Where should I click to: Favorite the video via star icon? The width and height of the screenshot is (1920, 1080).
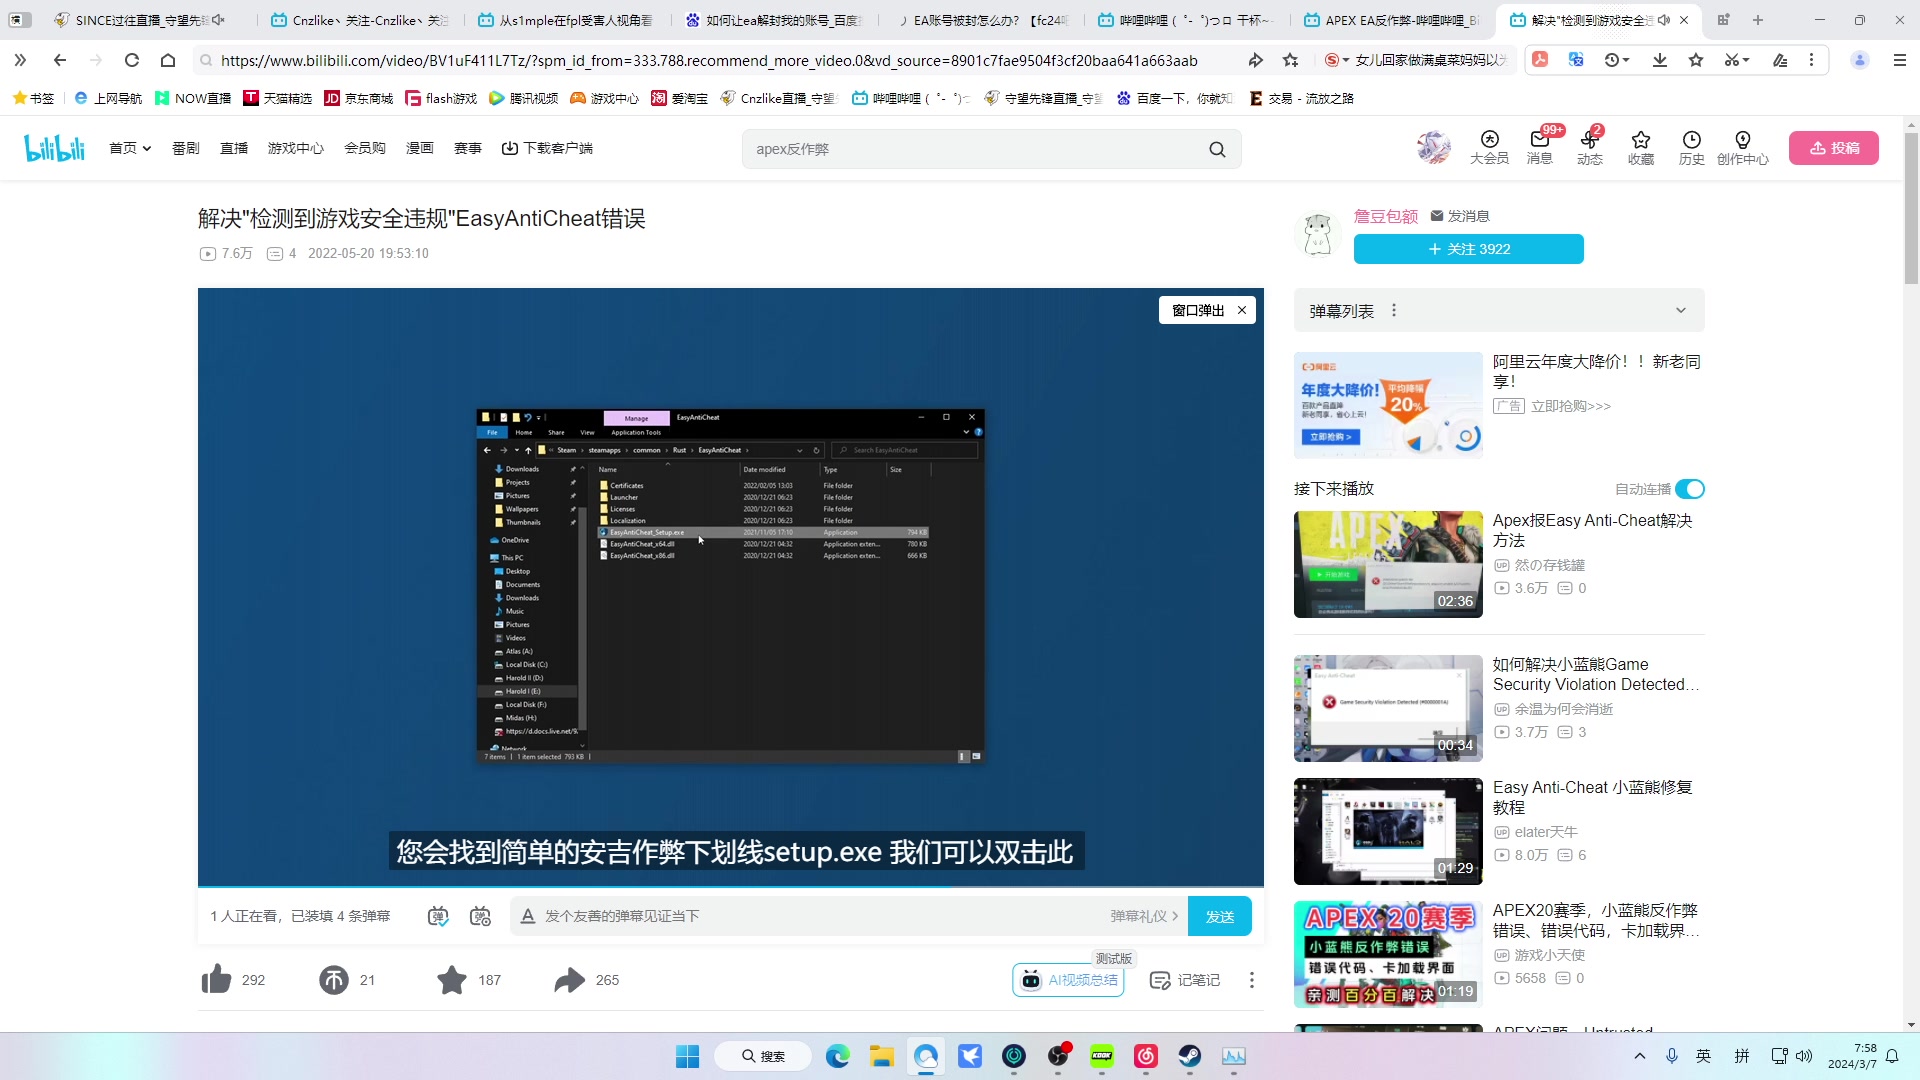(x=452, y=980)
